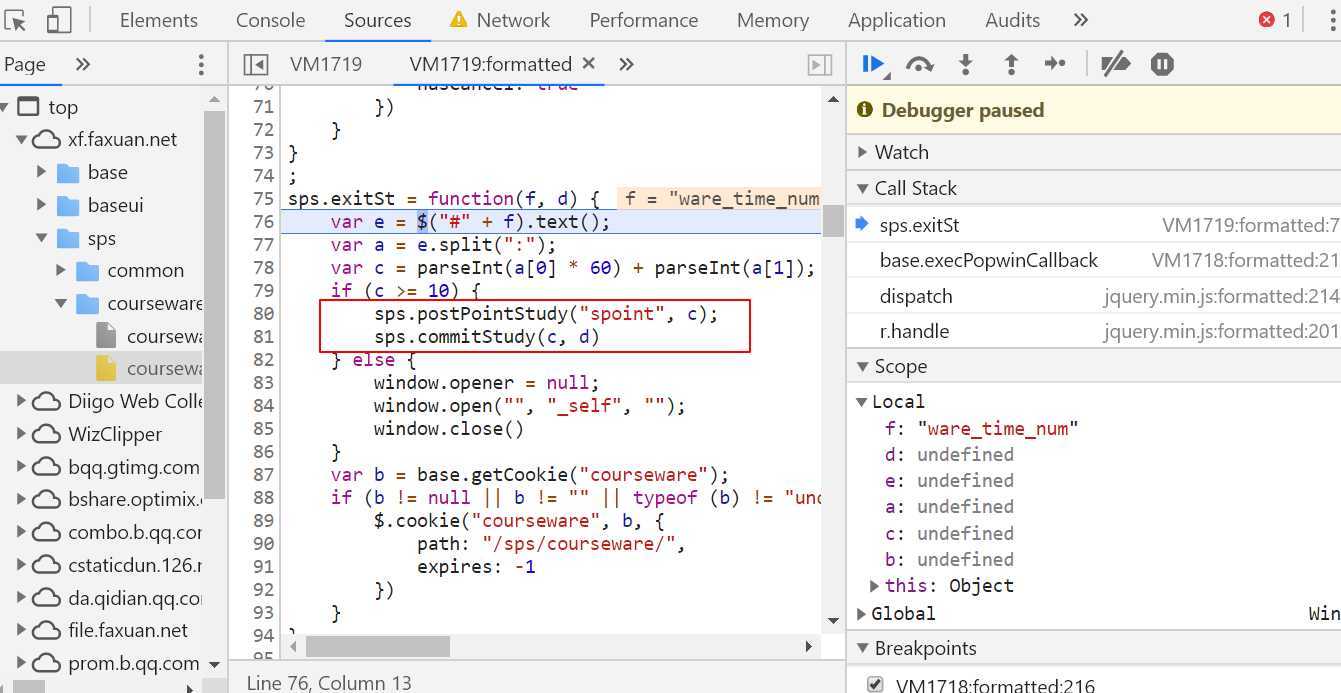Switch to the Application tab
Image resolution: width=1341 pixels, height=693 pixels.
click(896, 20)
